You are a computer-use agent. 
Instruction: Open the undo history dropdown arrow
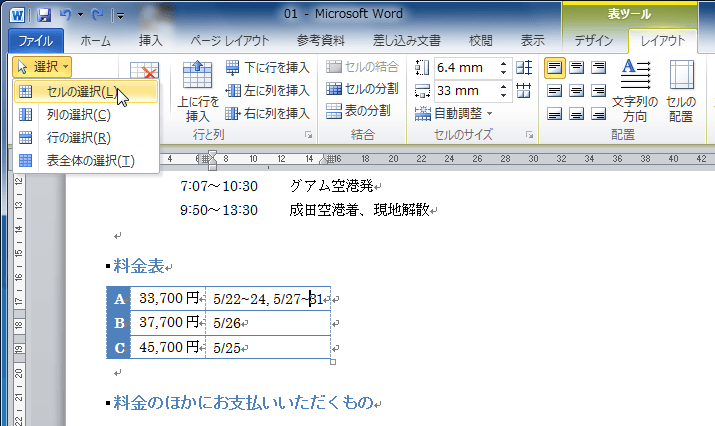[80, 15]
